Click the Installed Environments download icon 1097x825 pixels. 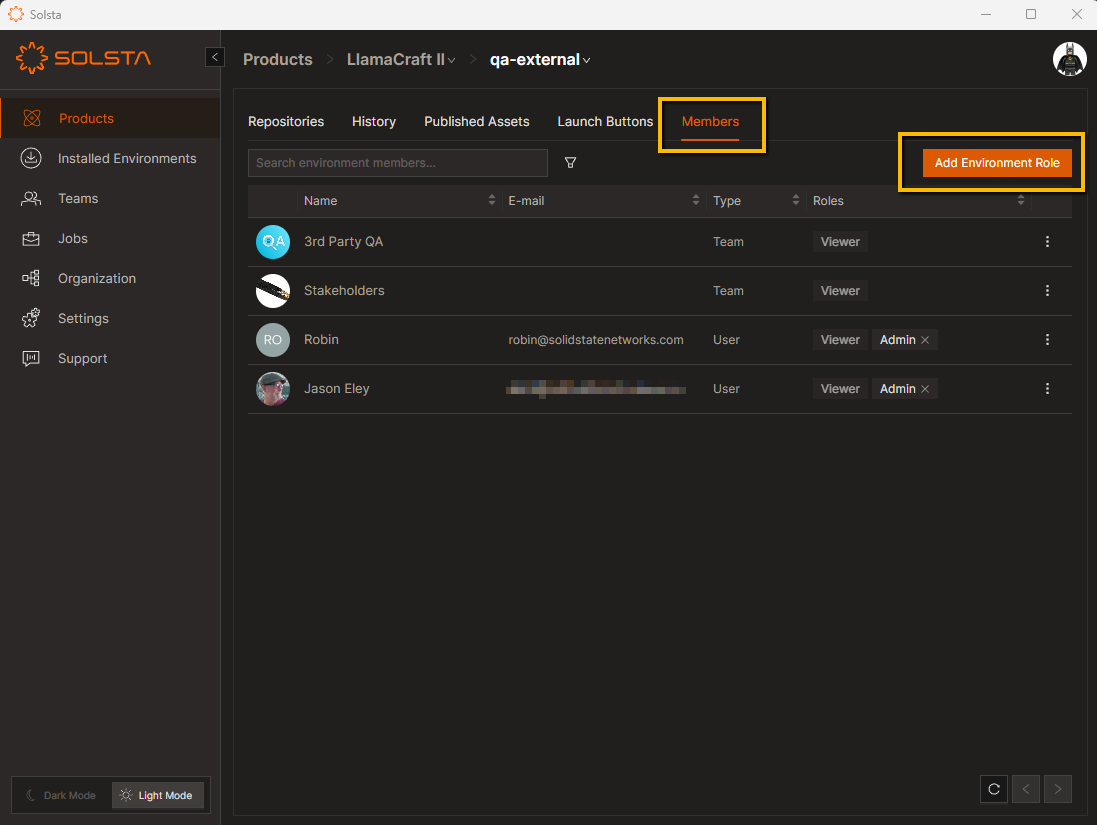(x=31, y=158)
